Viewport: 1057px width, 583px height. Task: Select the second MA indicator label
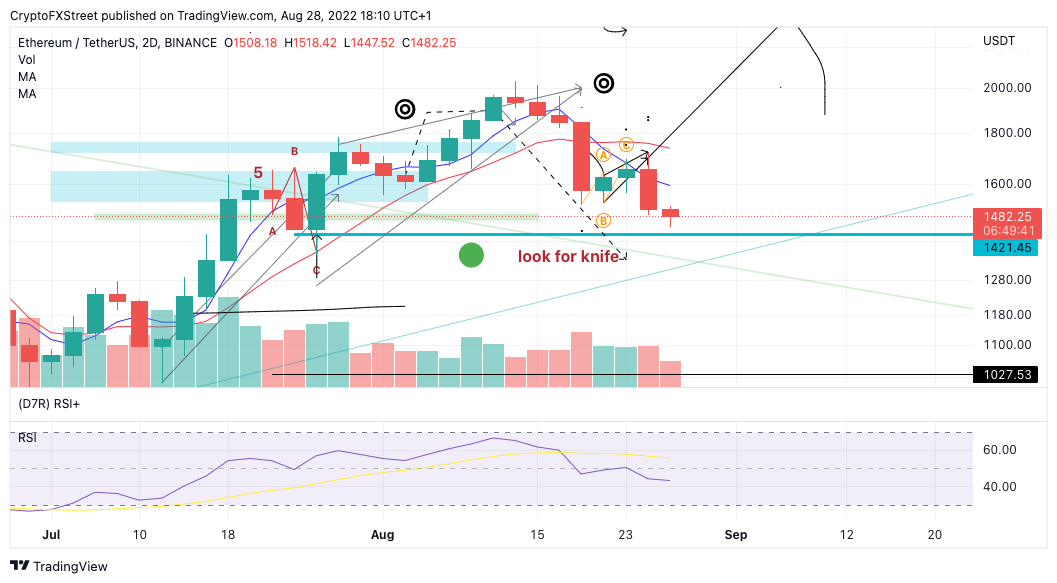[27, 94]
